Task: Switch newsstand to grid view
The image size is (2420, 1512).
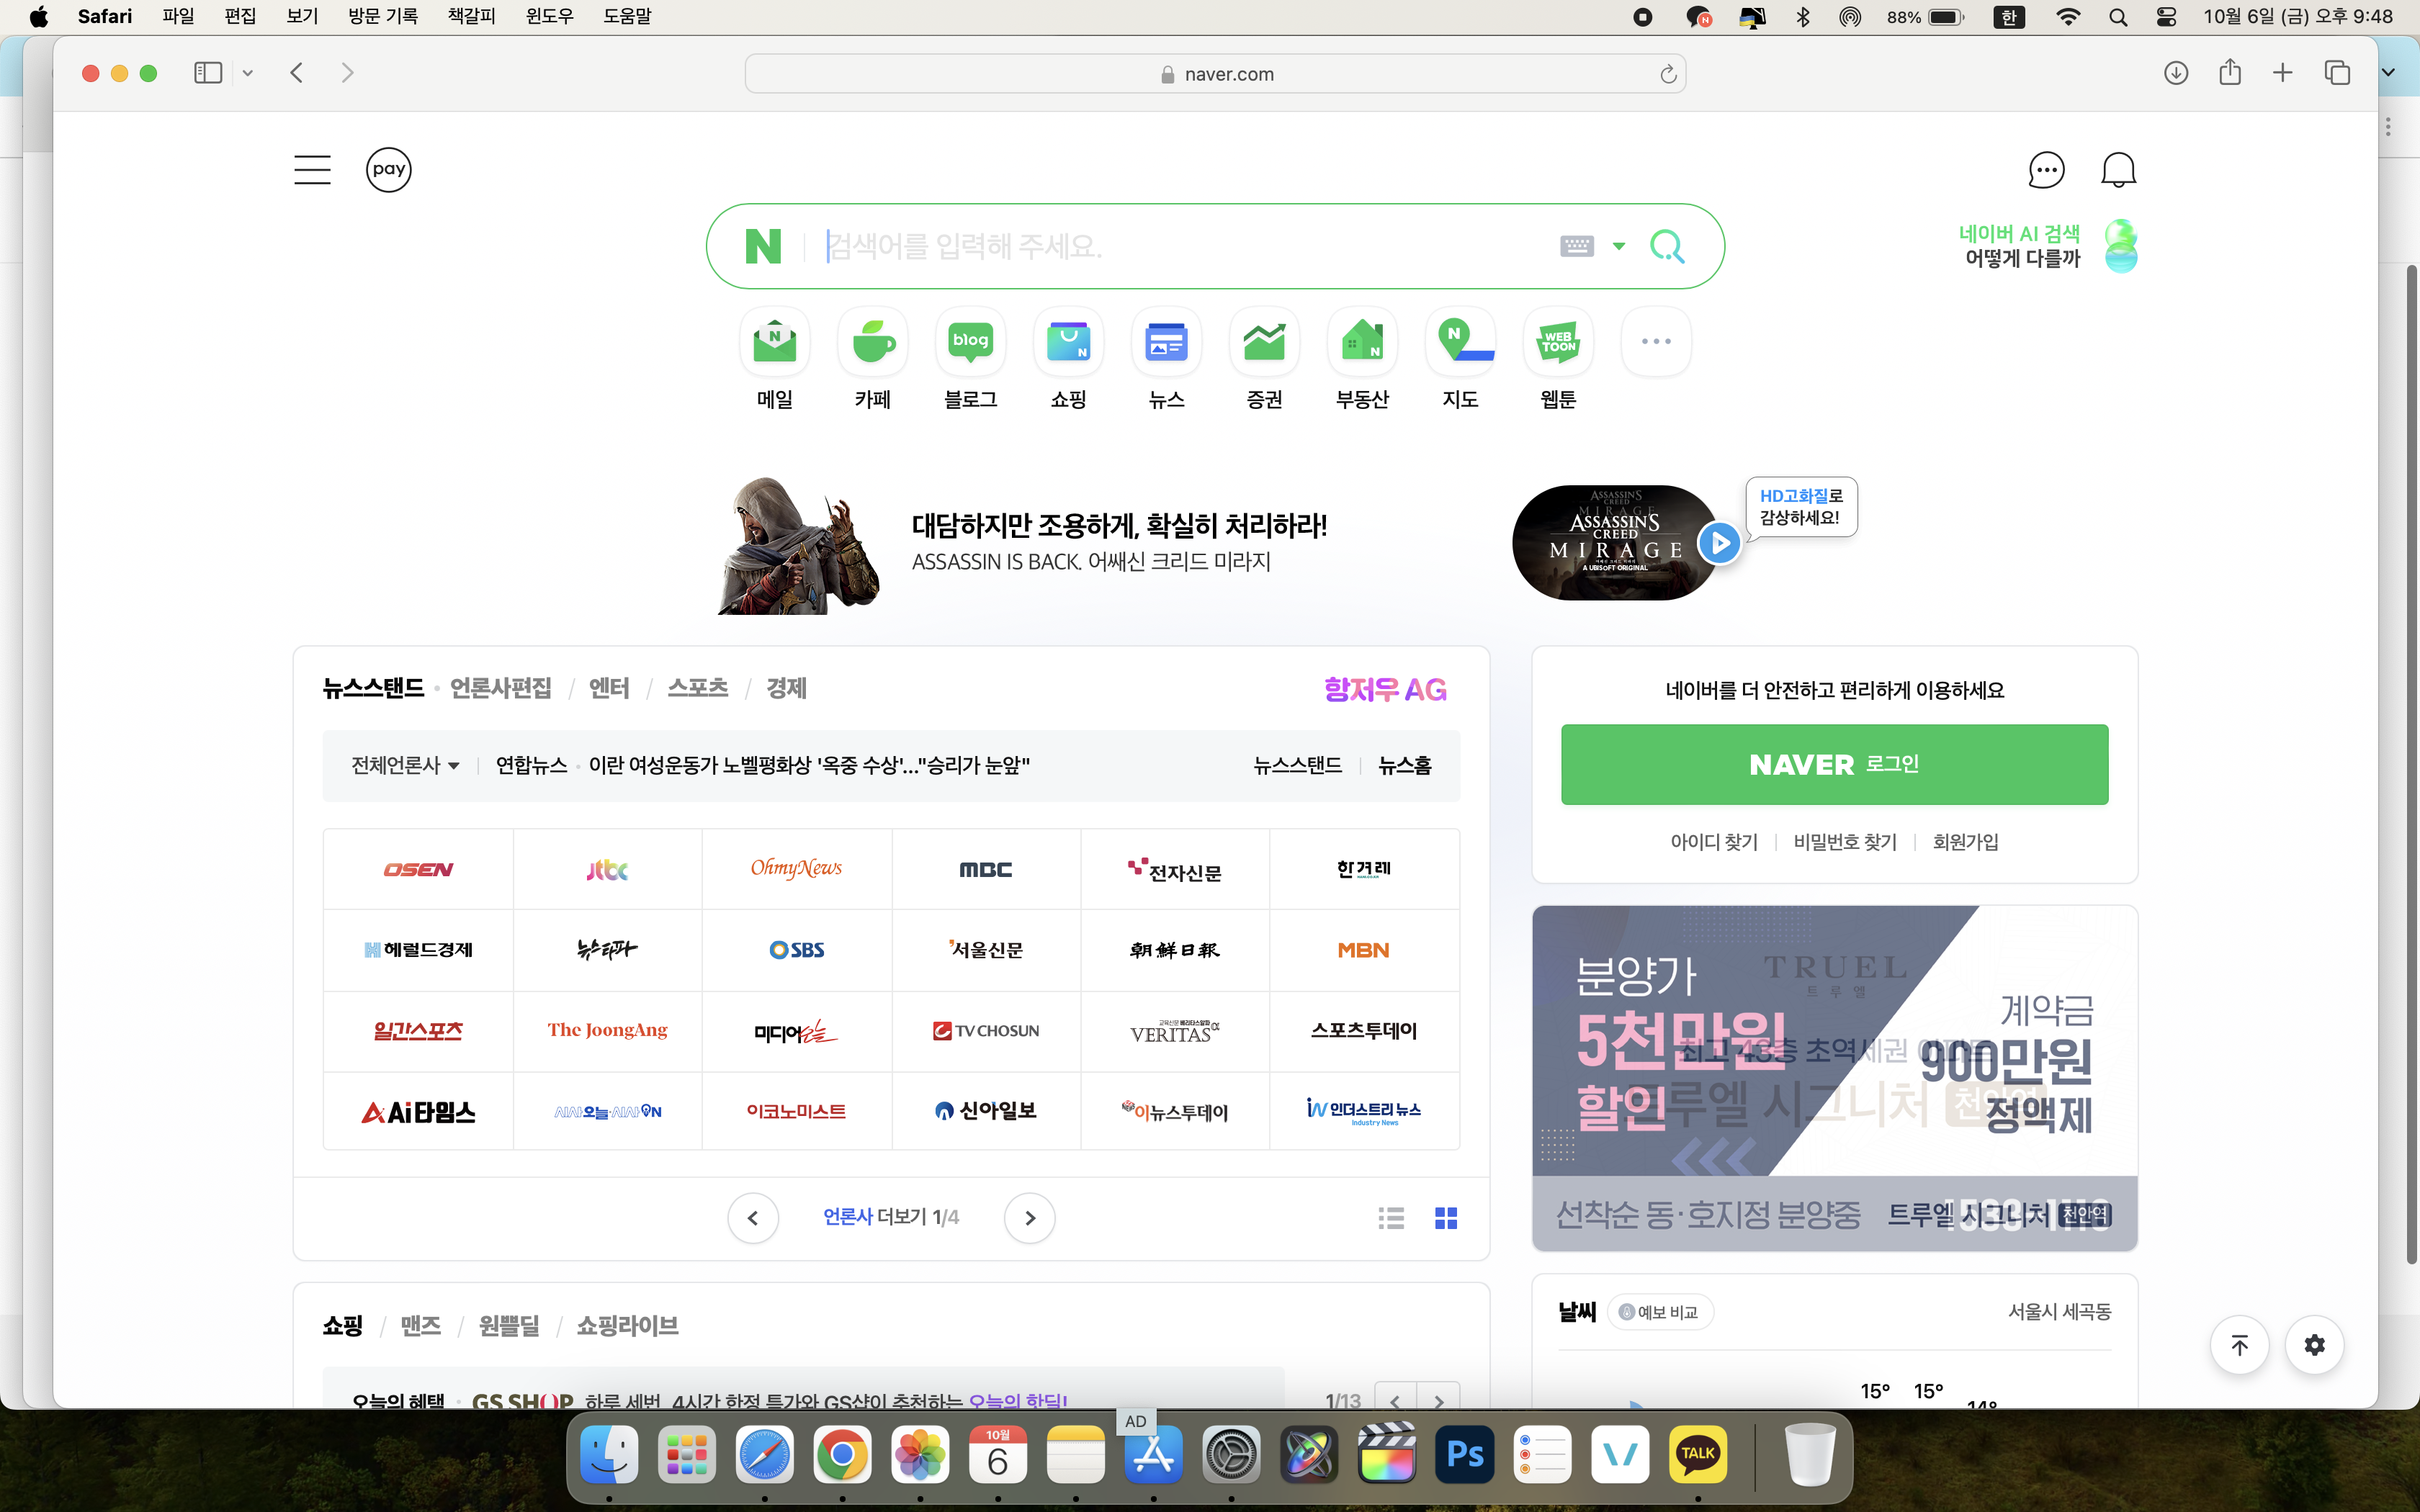Action: (x=1446, y=1217)
